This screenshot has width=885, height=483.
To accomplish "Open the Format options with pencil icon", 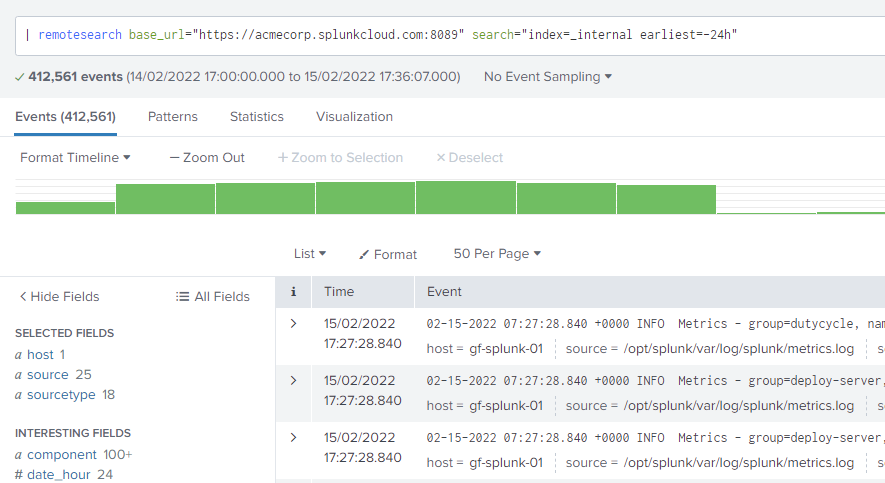I will (388, 254).
